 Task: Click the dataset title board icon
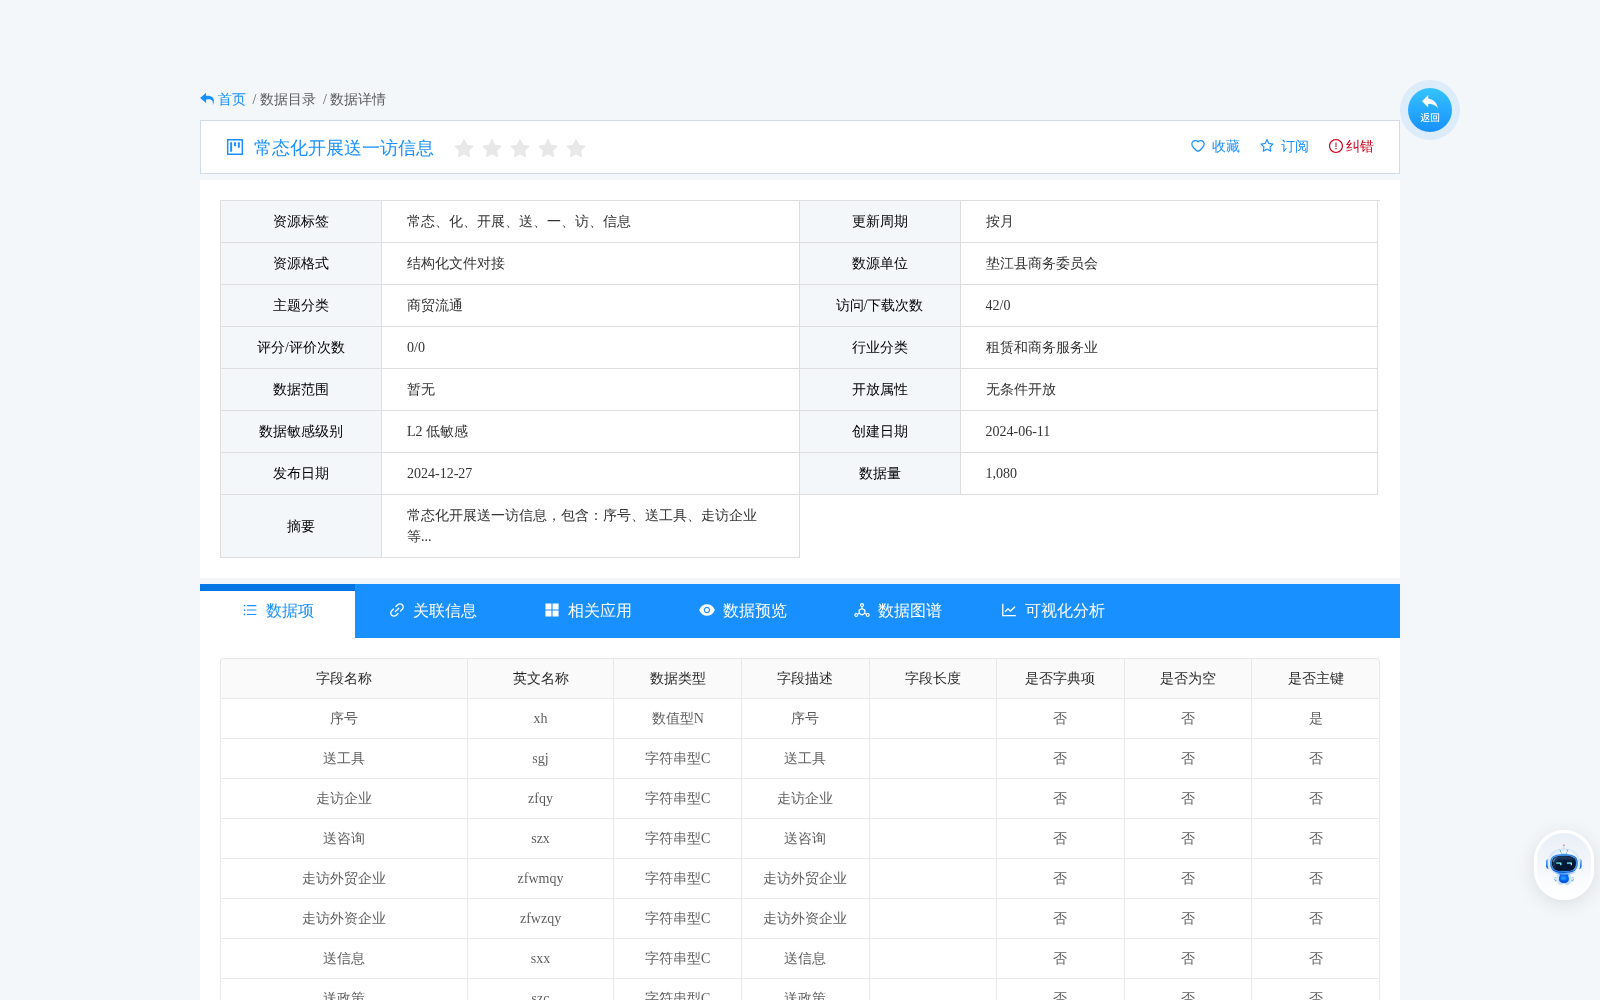coord(235,147)
